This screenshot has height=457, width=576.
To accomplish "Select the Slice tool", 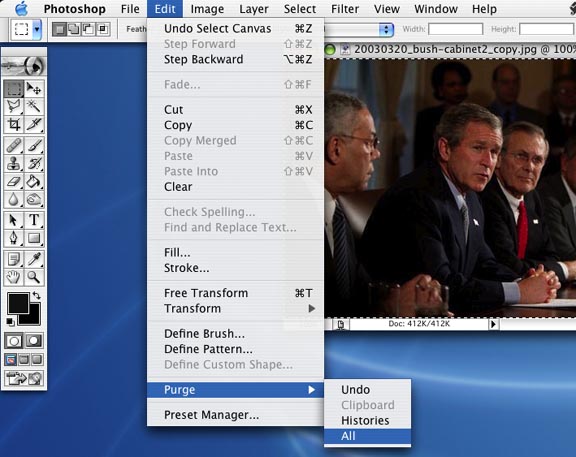I will [x=34, y=124].
